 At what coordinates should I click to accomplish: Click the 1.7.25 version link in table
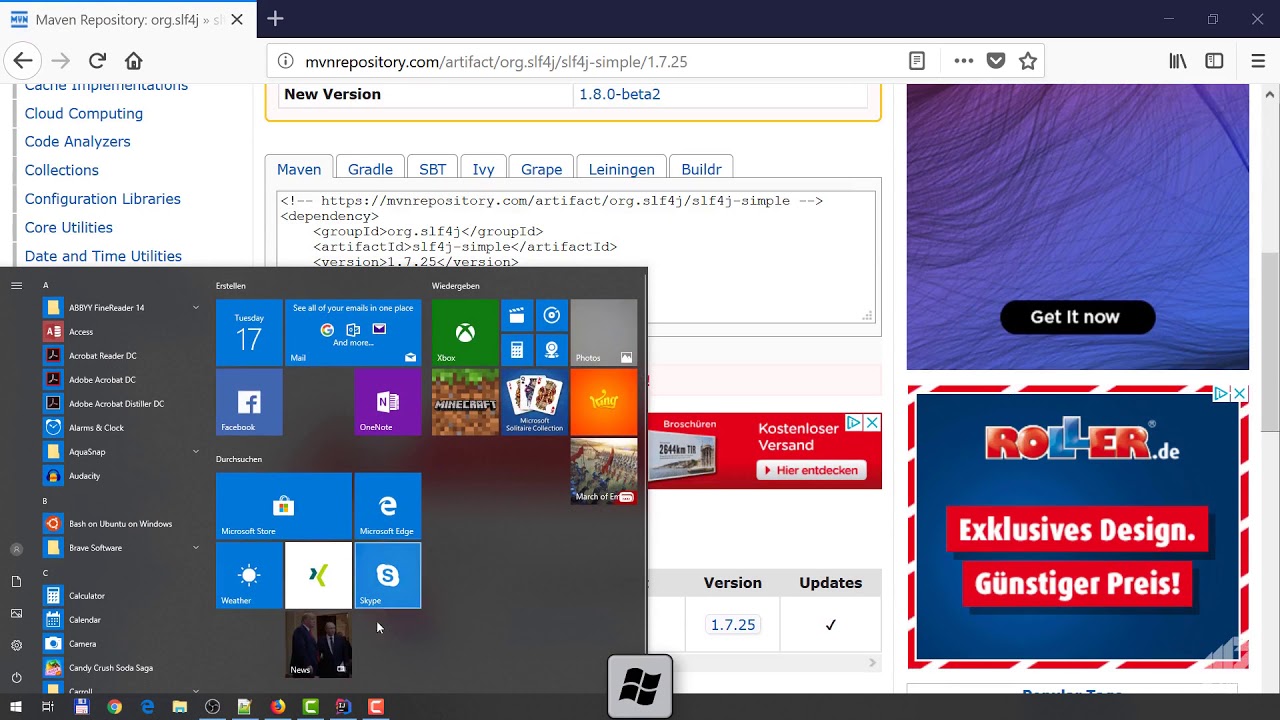point(733,625)
